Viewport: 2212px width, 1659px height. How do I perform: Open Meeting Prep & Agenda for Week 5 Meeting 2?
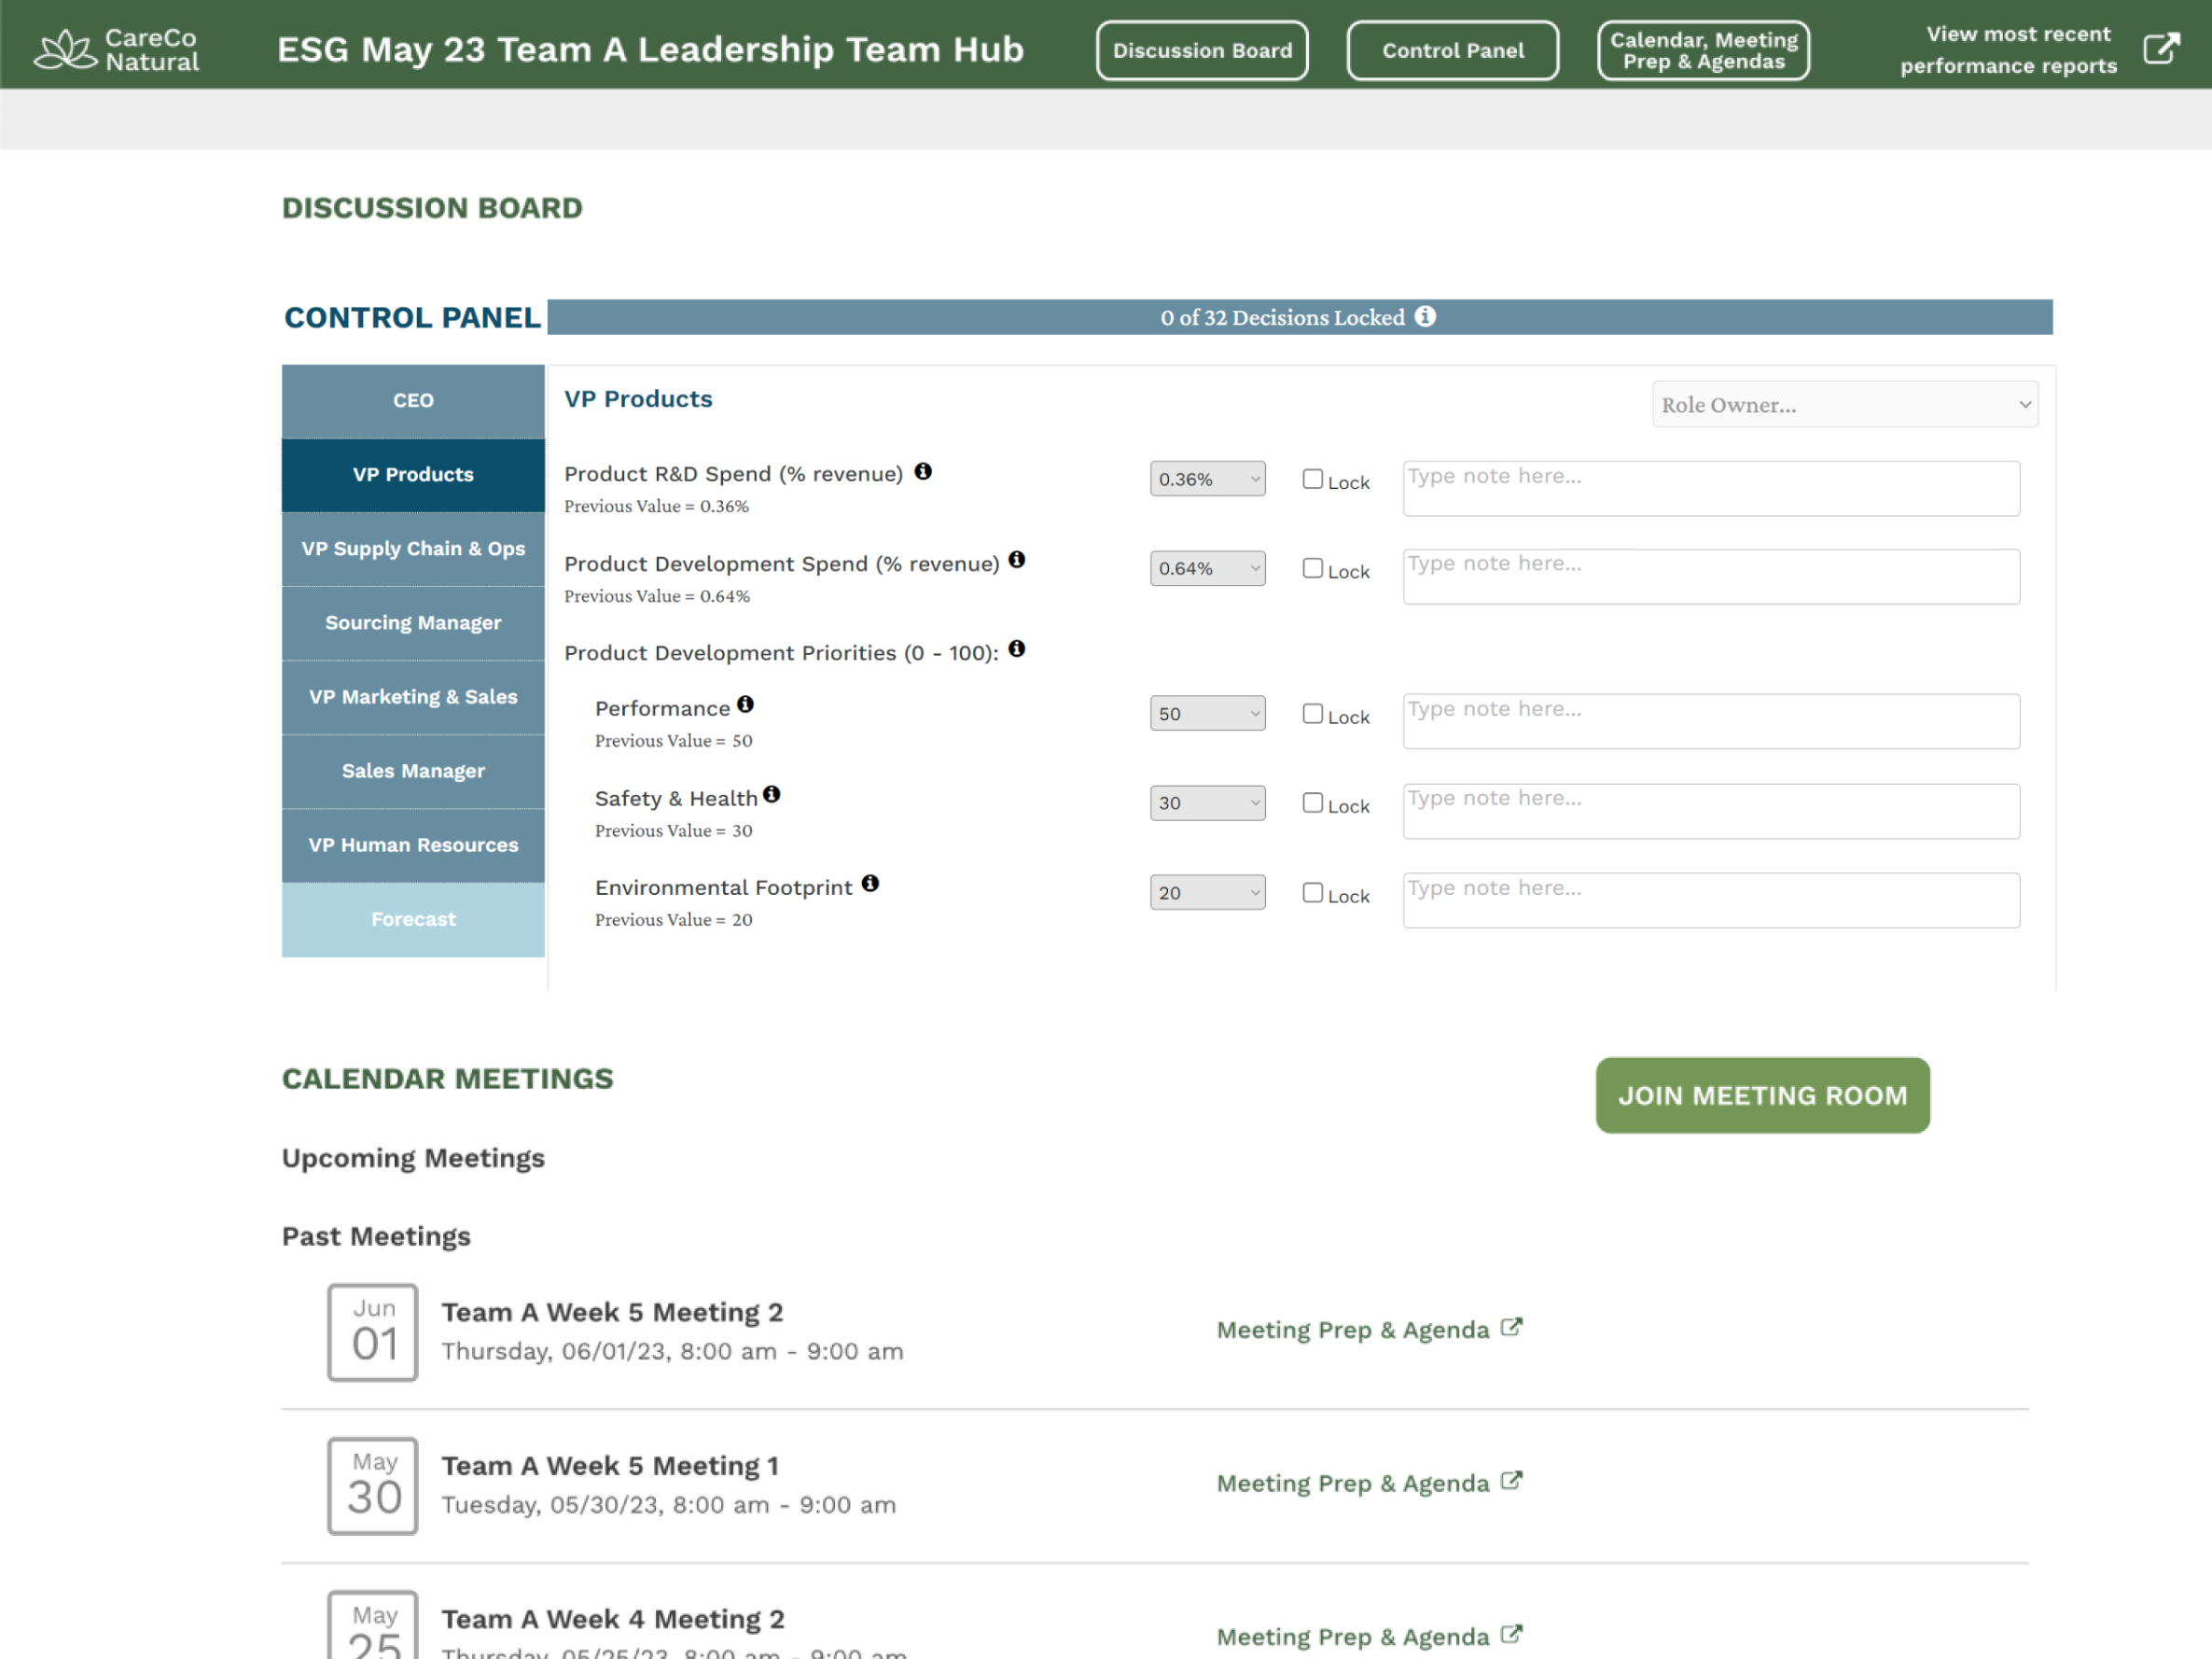pyautogui.click(x=1367, y=1330)
